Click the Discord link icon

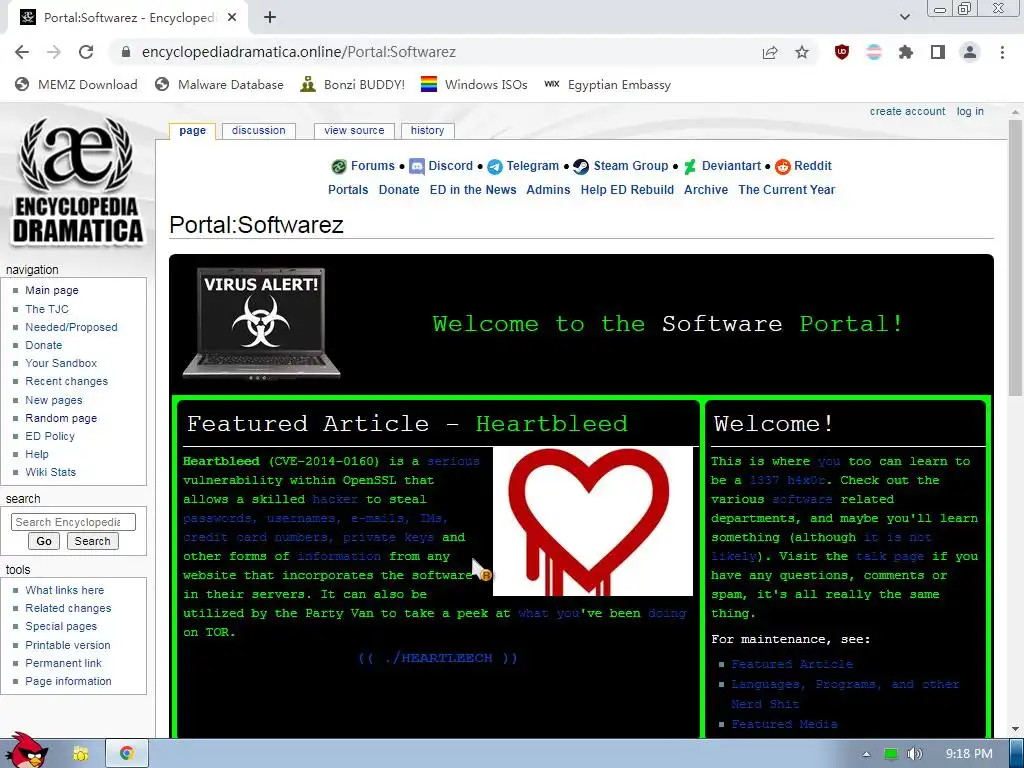(417, 167)
